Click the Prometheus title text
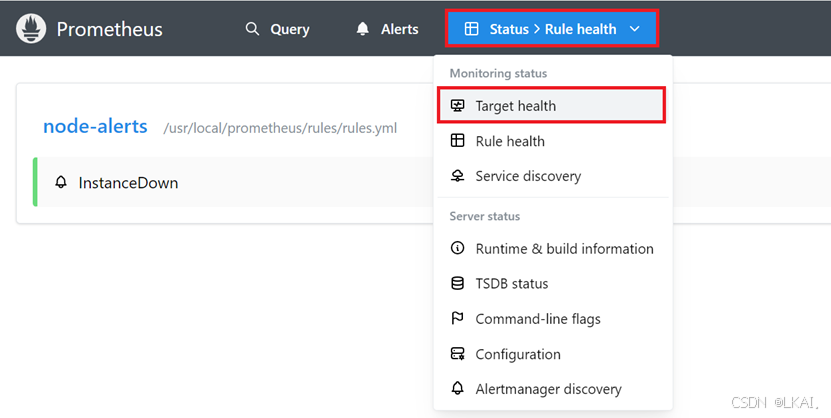The image size is (831, 418). point(110,29)
